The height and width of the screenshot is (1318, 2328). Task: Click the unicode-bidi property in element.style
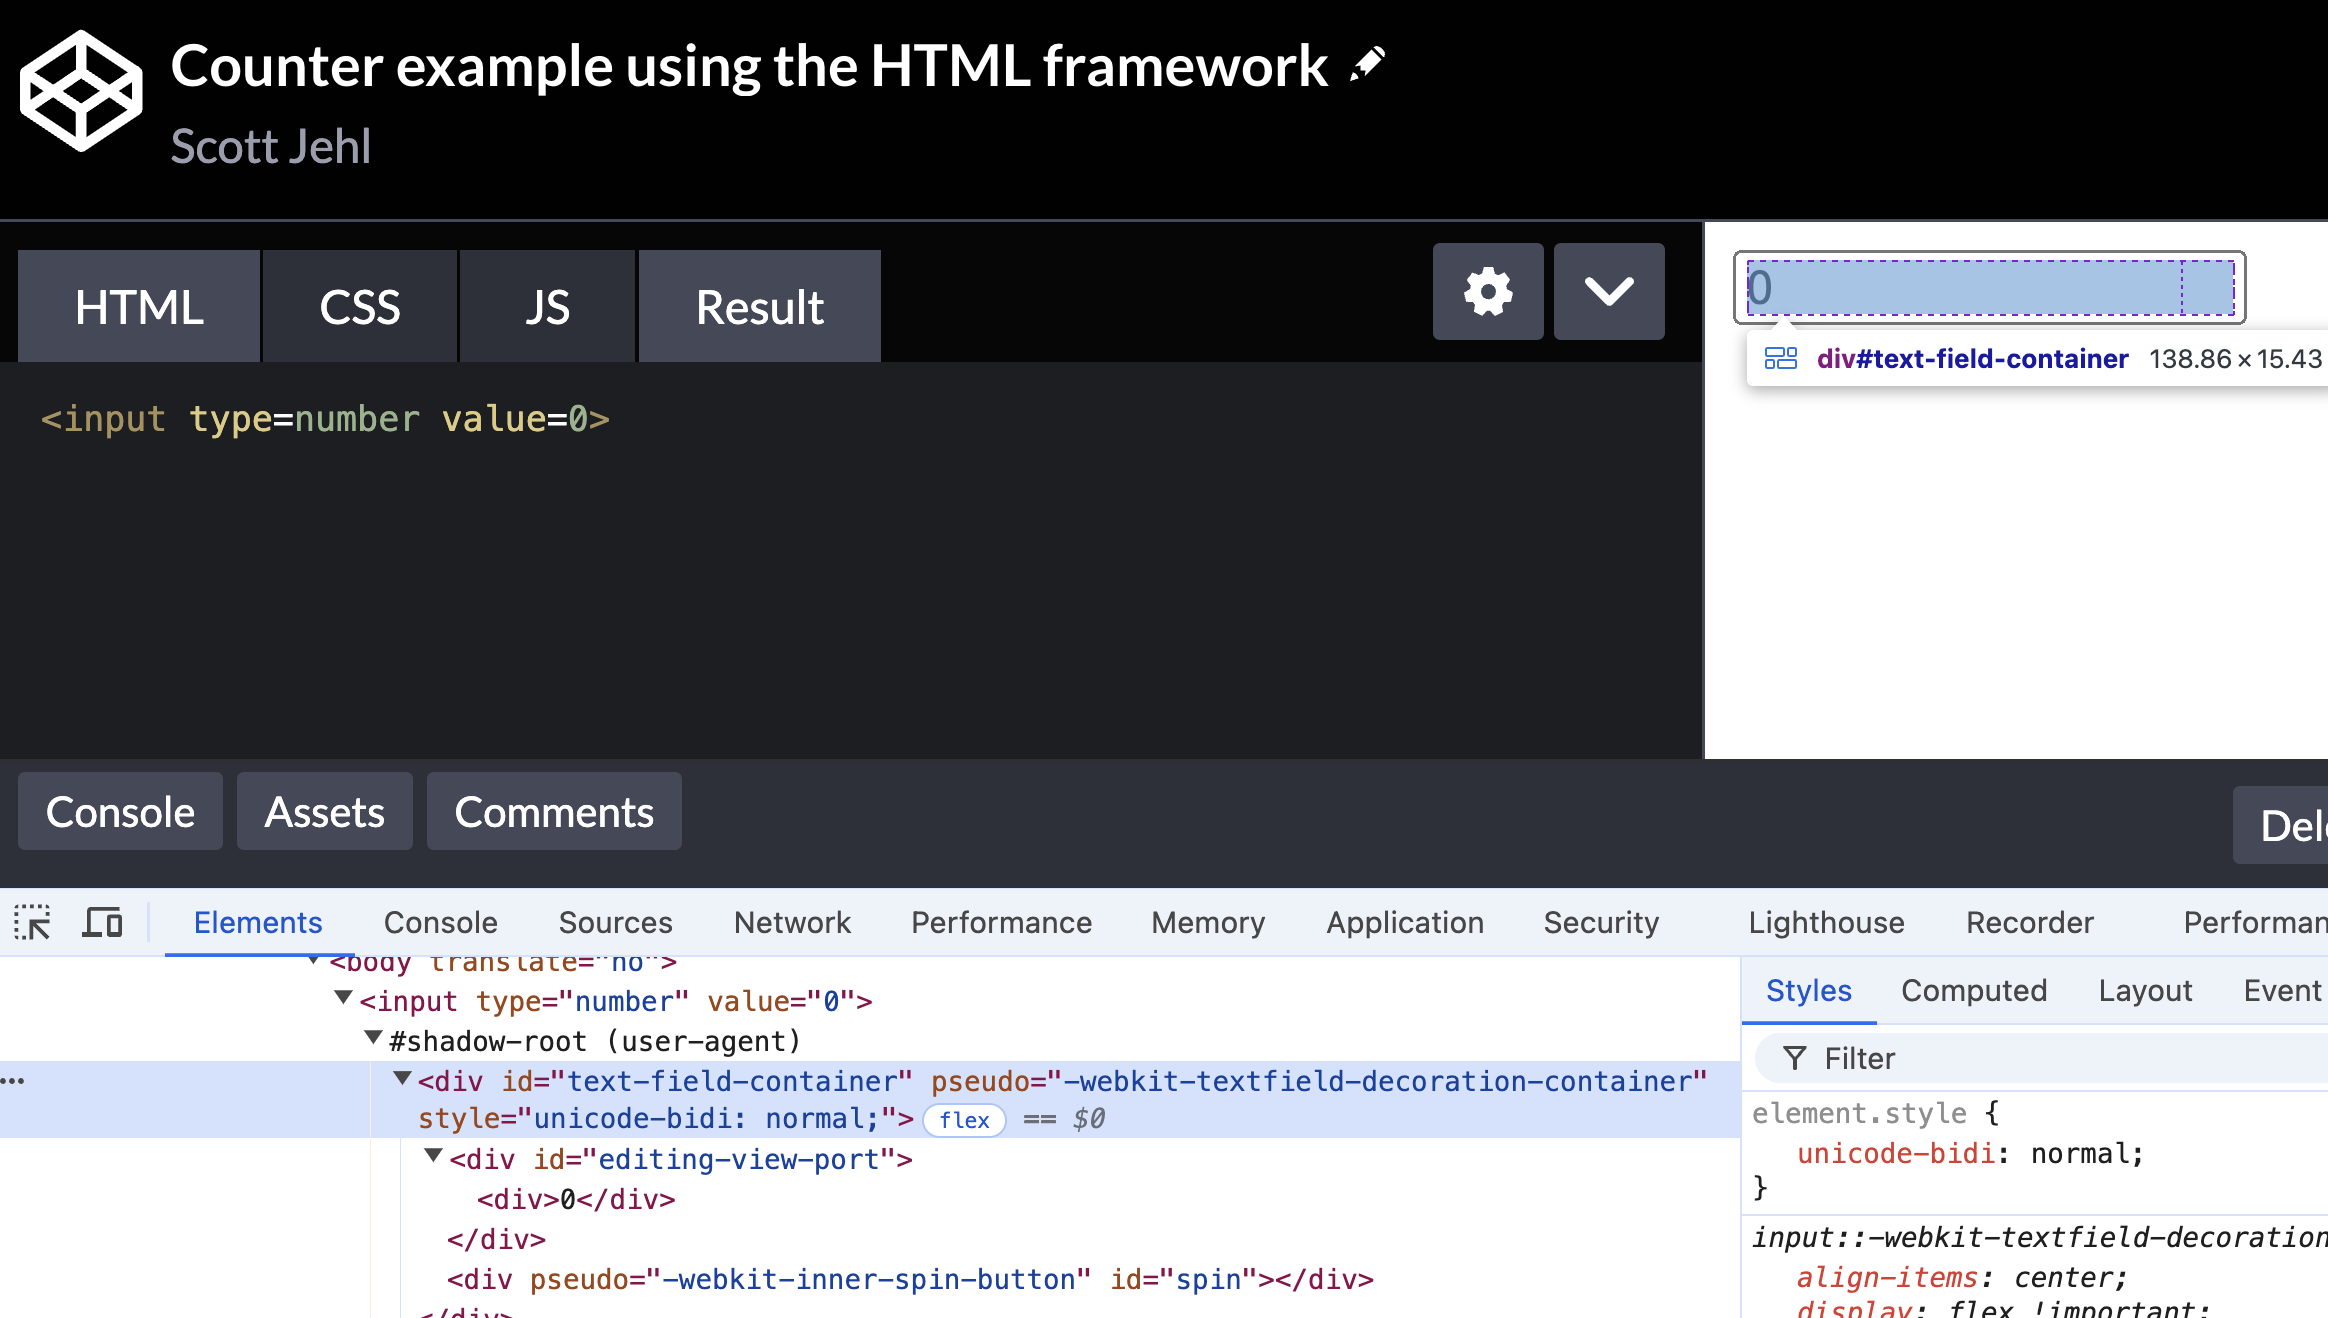[x=1896, y=1153]
